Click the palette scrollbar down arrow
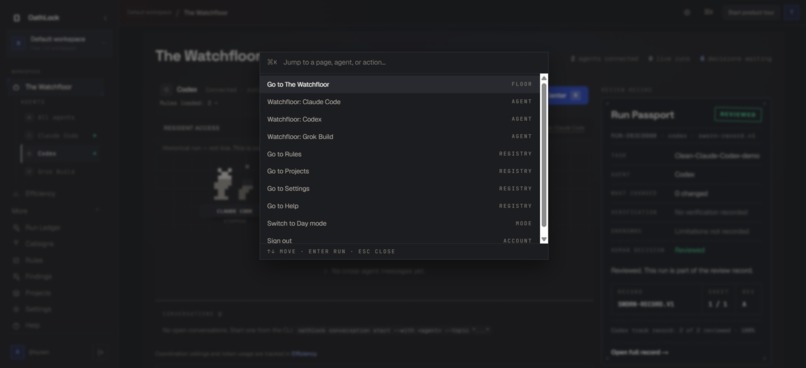Screen dimensions: 806x368 pos(544,240)
